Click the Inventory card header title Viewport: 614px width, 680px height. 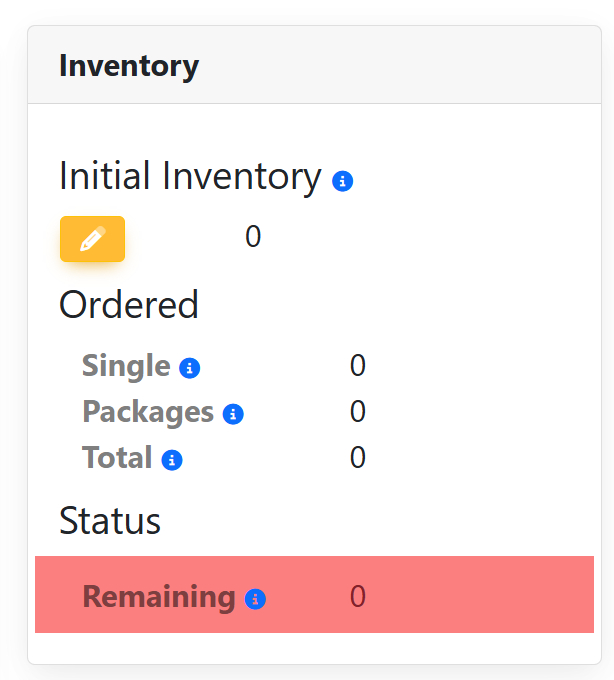[x=129, y=66]
